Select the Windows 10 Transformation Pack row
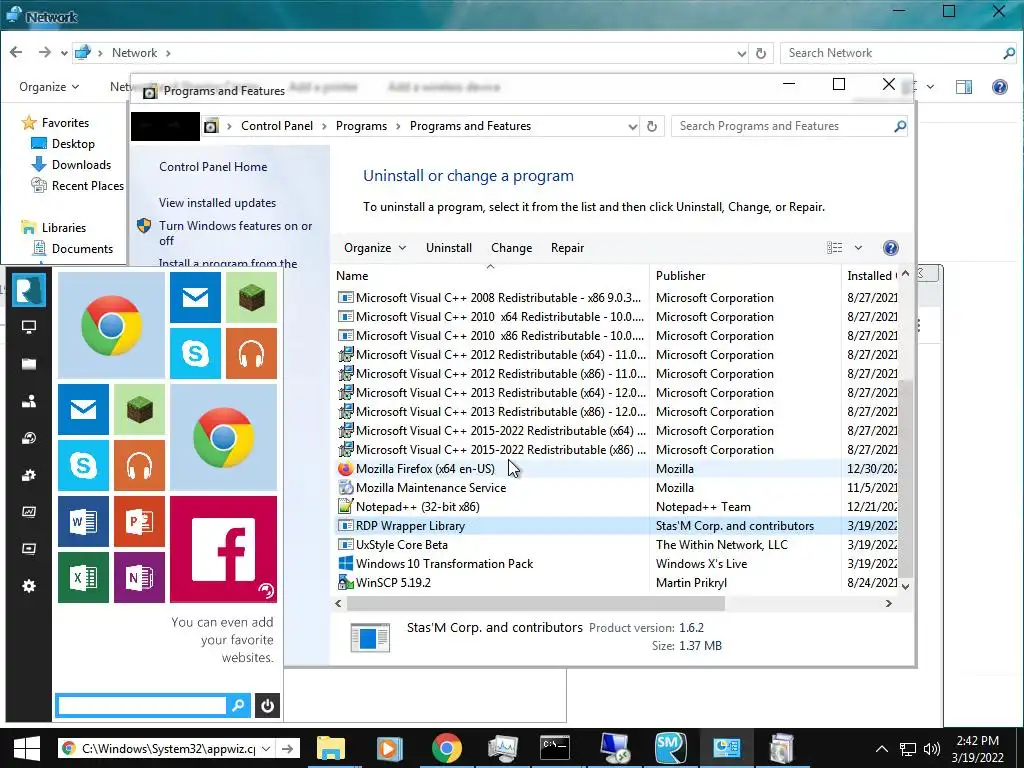Image resolution: width=1024 pixels, height=768 pixels. pyautogui.click(x=617, y=564)
